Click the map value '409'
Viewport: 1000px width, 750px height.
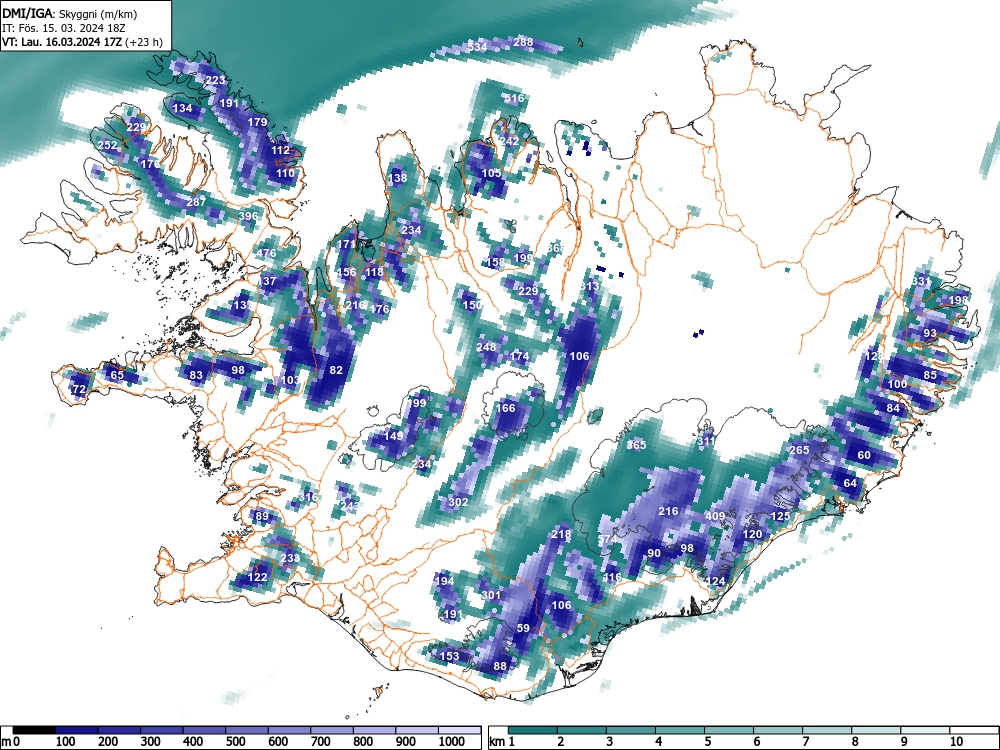715,516
